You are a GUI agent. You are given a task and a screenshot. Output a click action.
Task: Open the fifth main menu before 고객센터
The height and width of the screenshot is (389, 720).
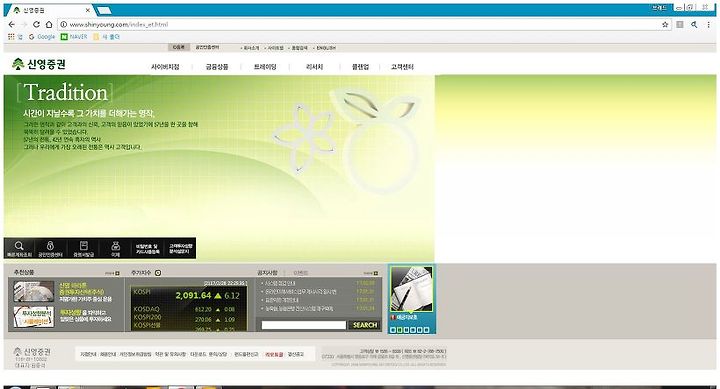[360, 67]
